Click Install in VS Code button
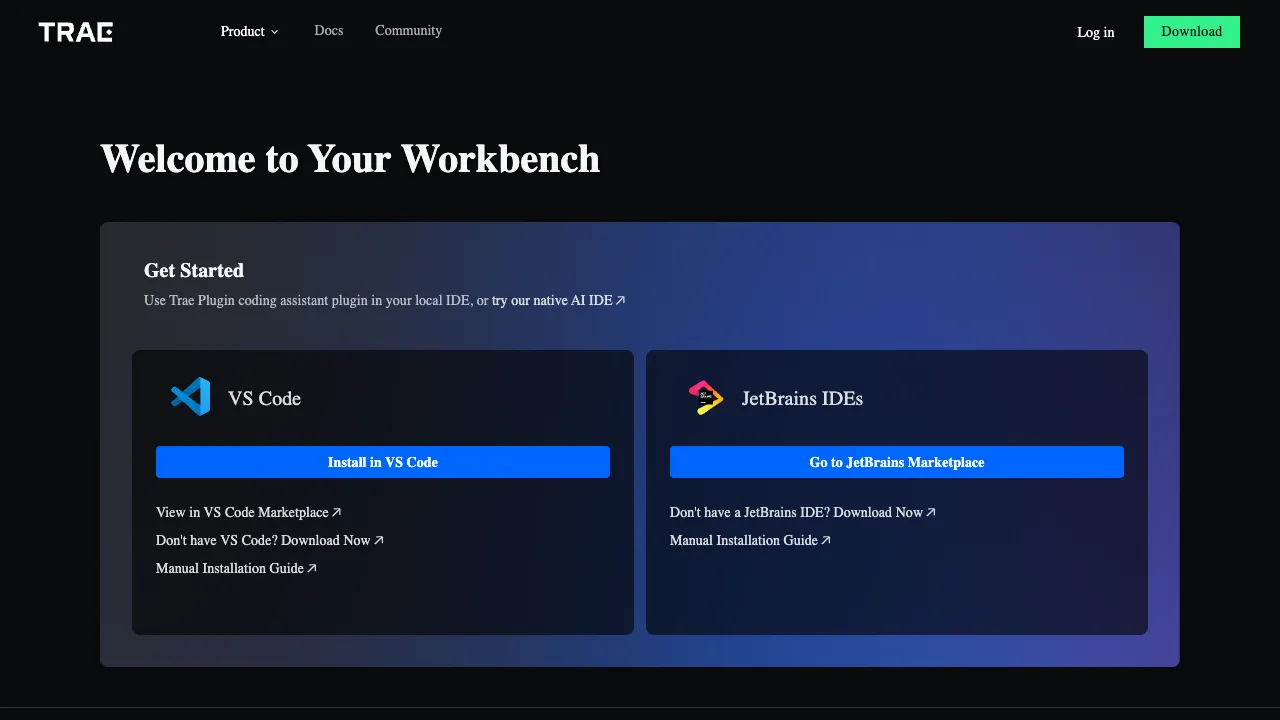The height and width of the screenshot is (720, 1280). click(383, 462)
